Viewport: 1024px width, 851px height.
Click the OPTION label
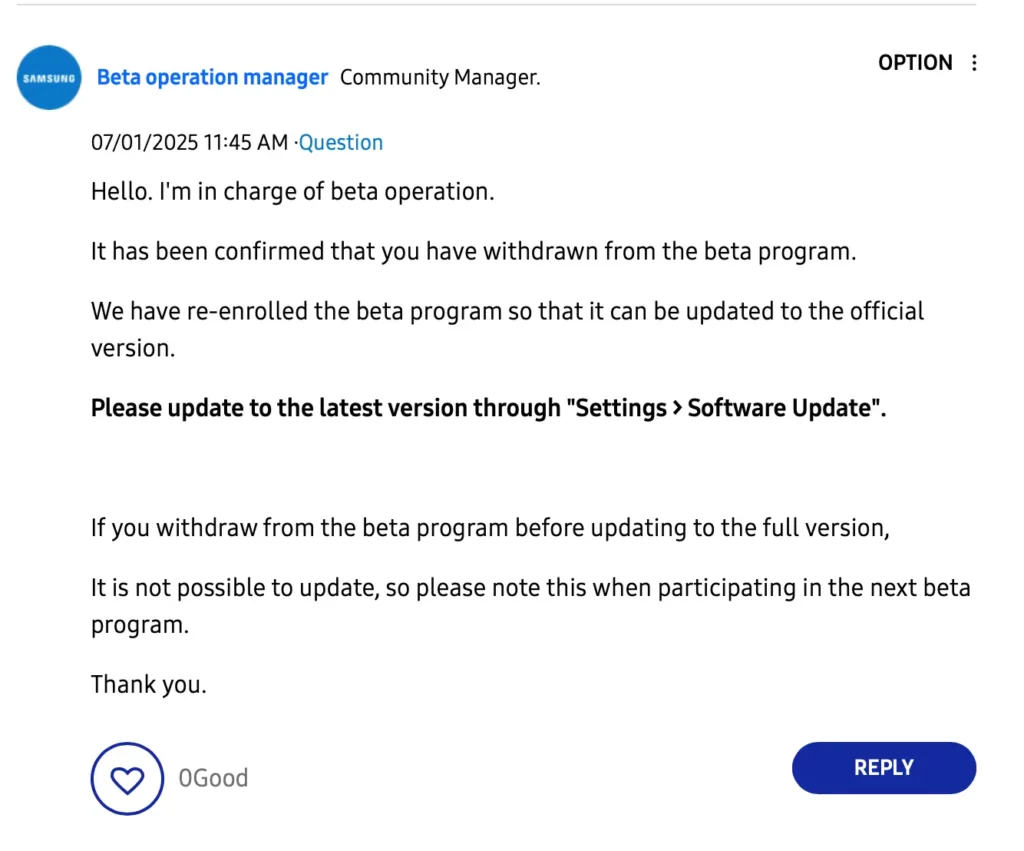(915, 63)
